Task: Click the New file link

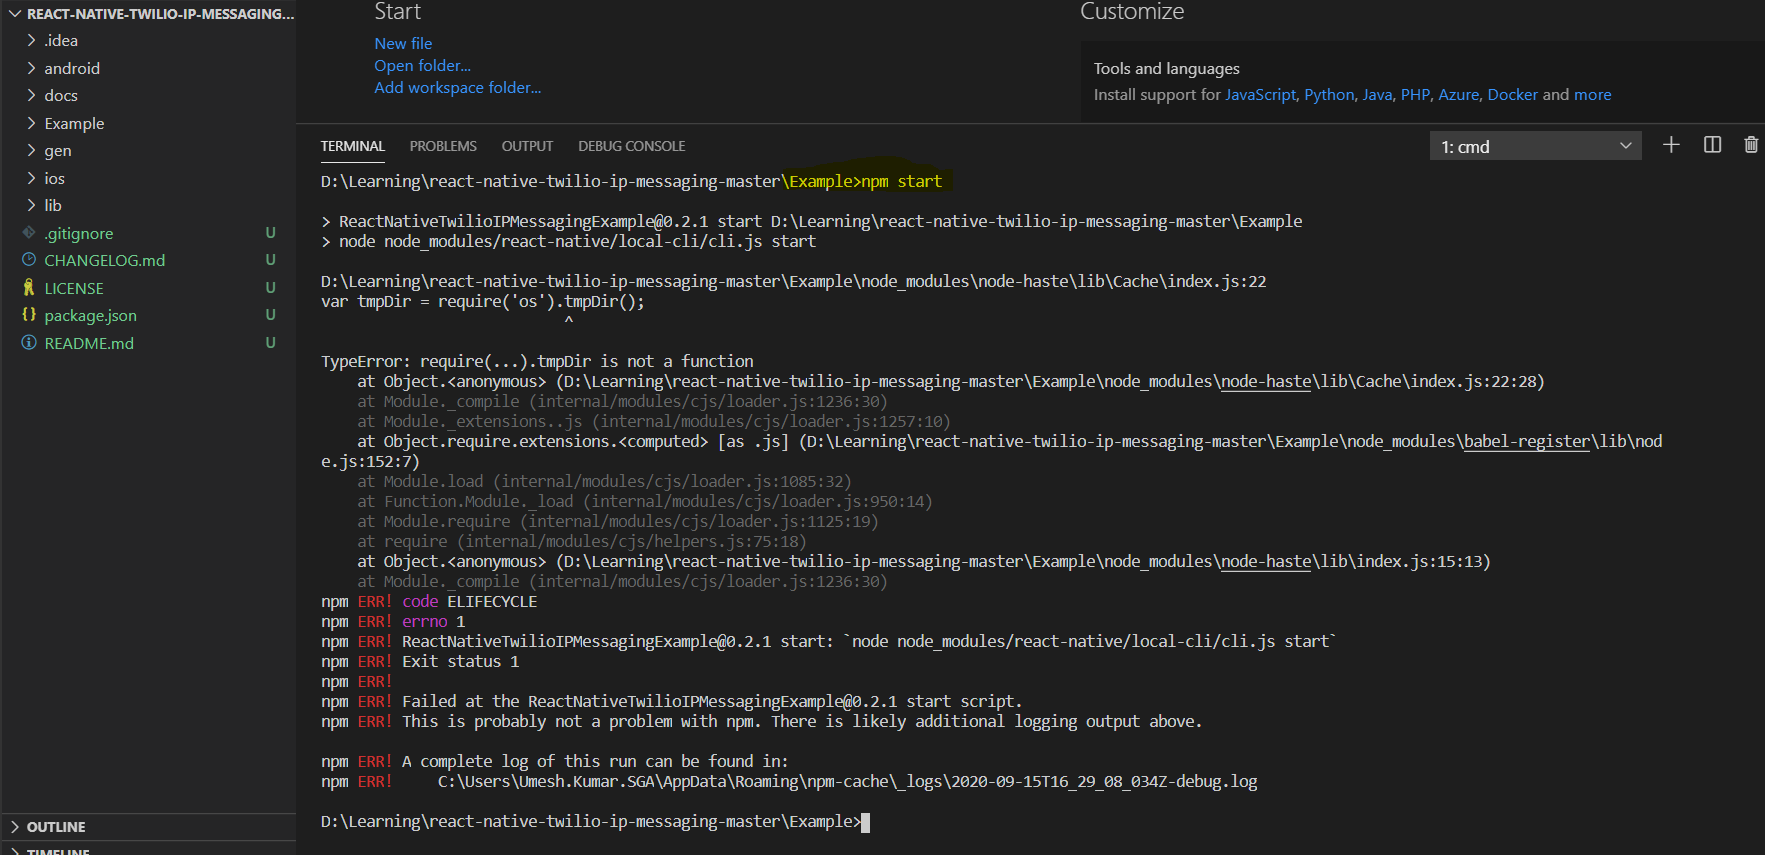Action: tap(403, 43)
